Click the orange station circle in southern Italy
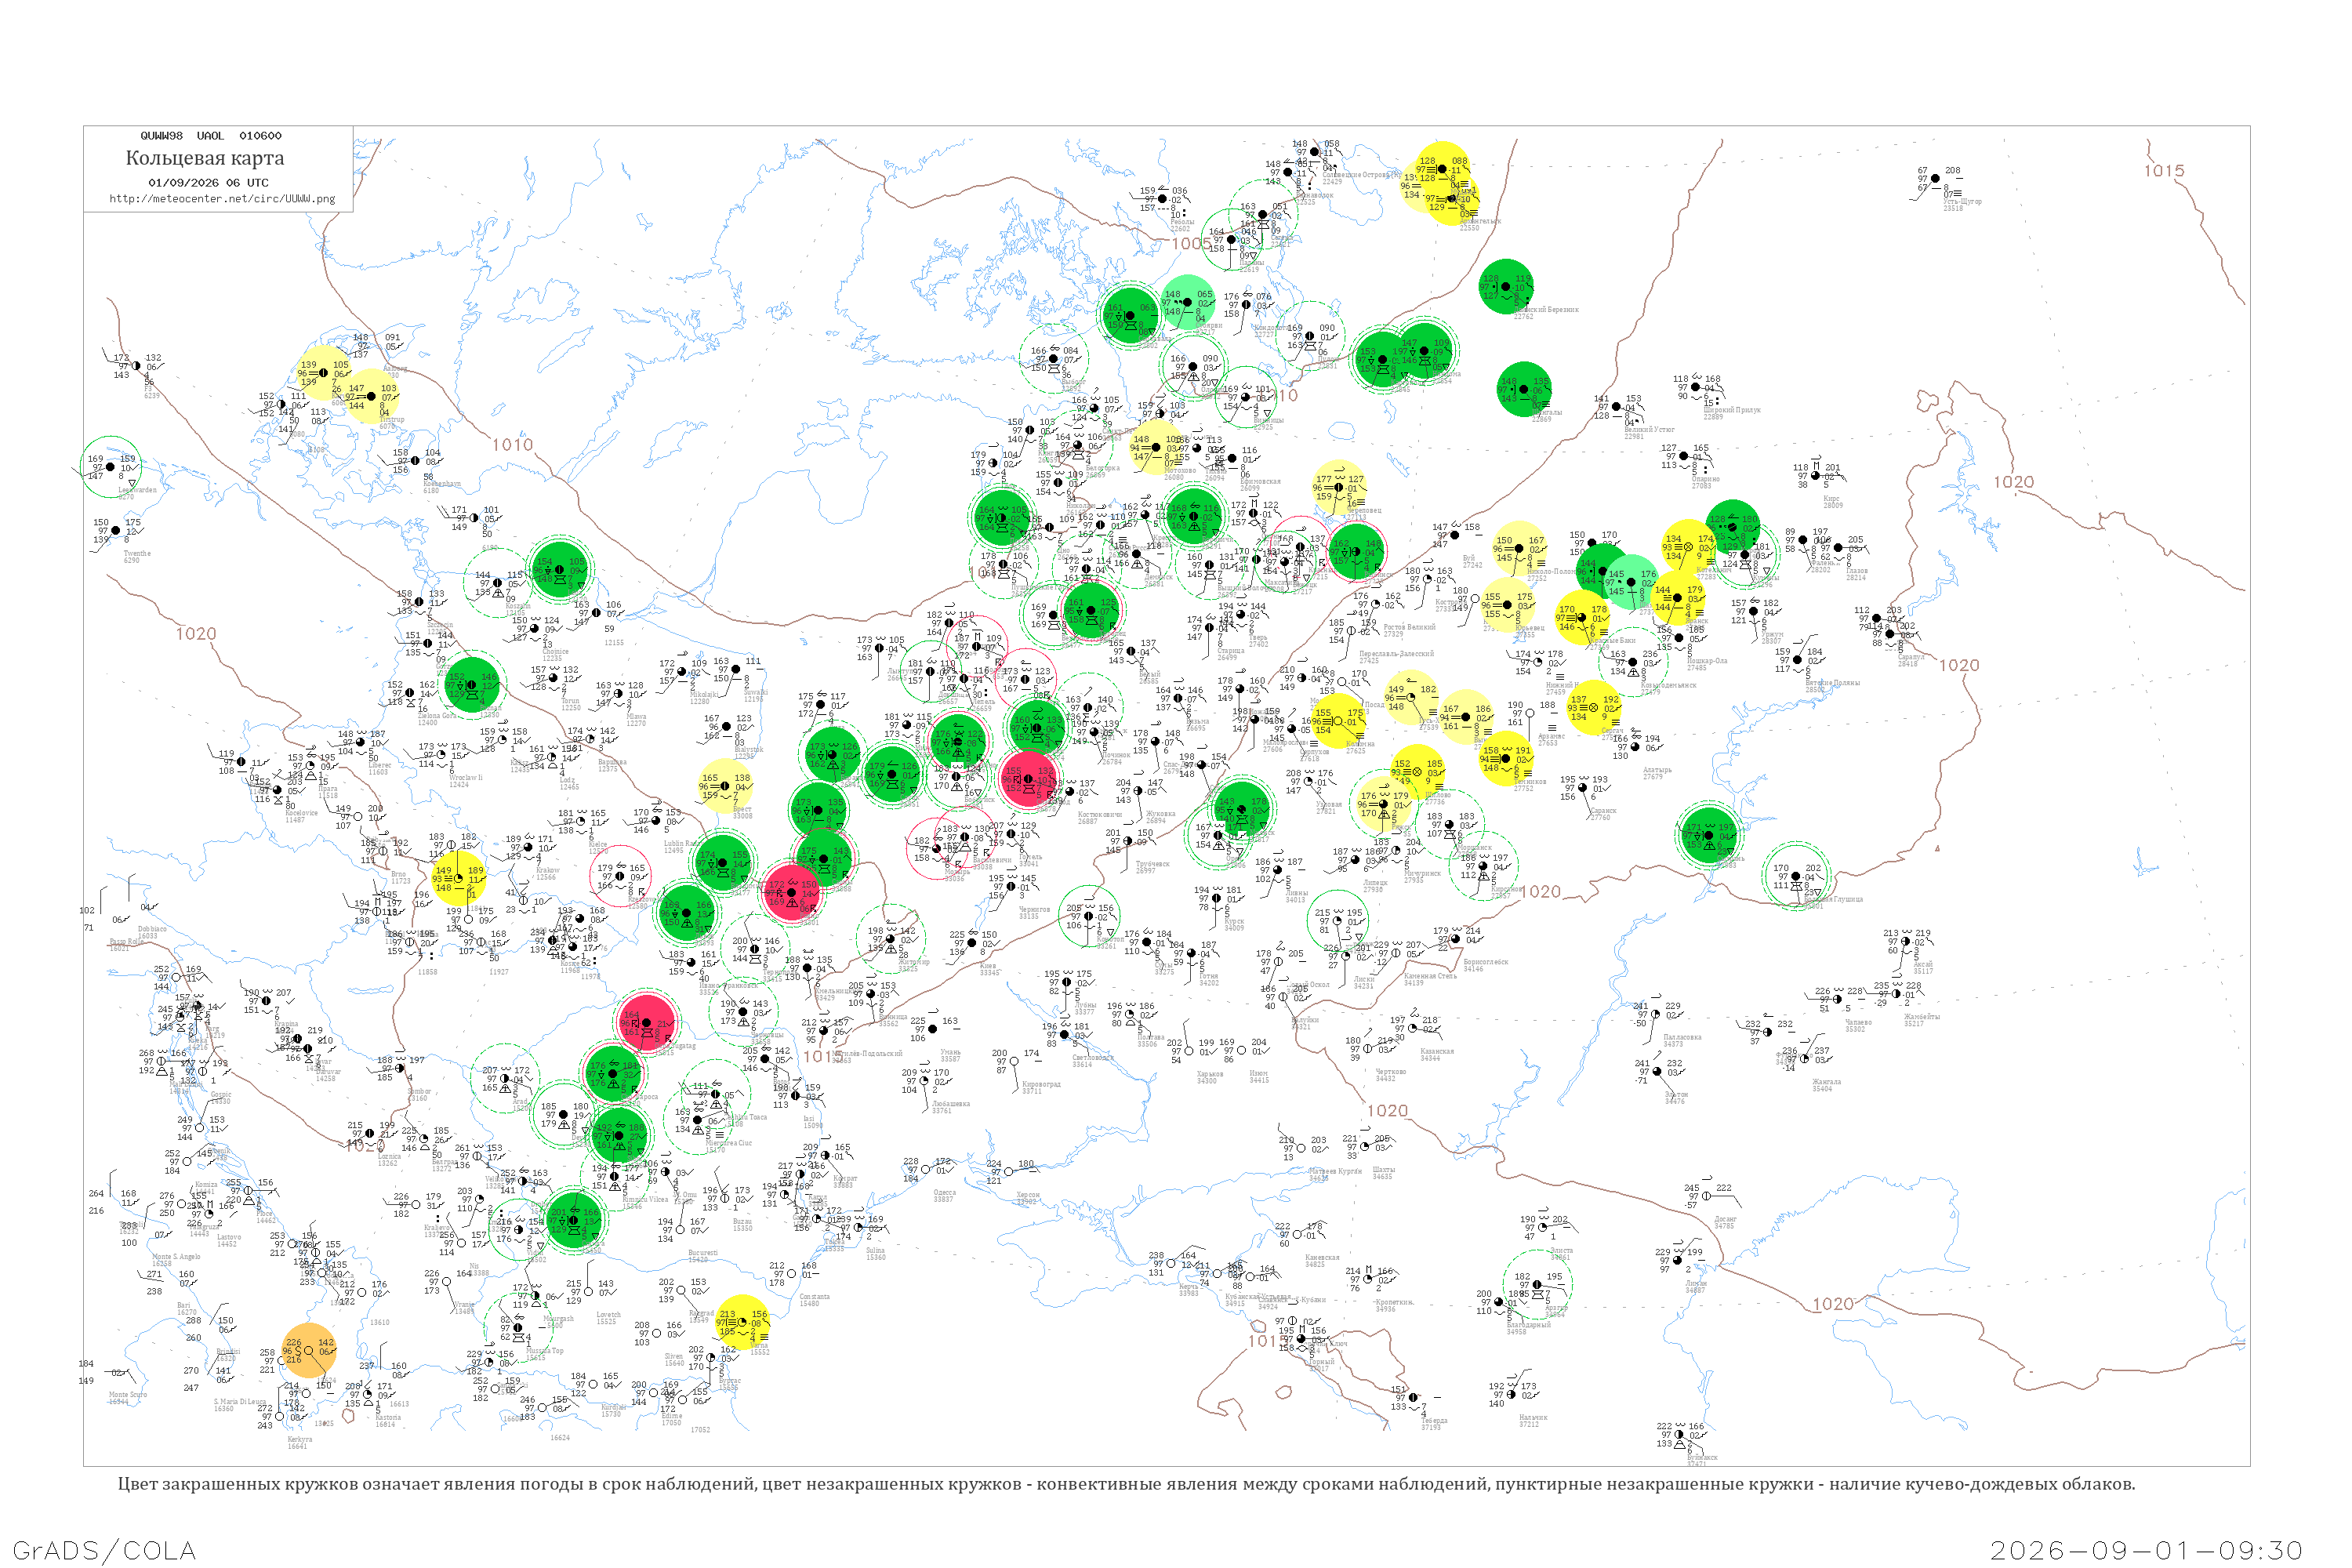The image size is (2352, 1568). pos(309,1350)
